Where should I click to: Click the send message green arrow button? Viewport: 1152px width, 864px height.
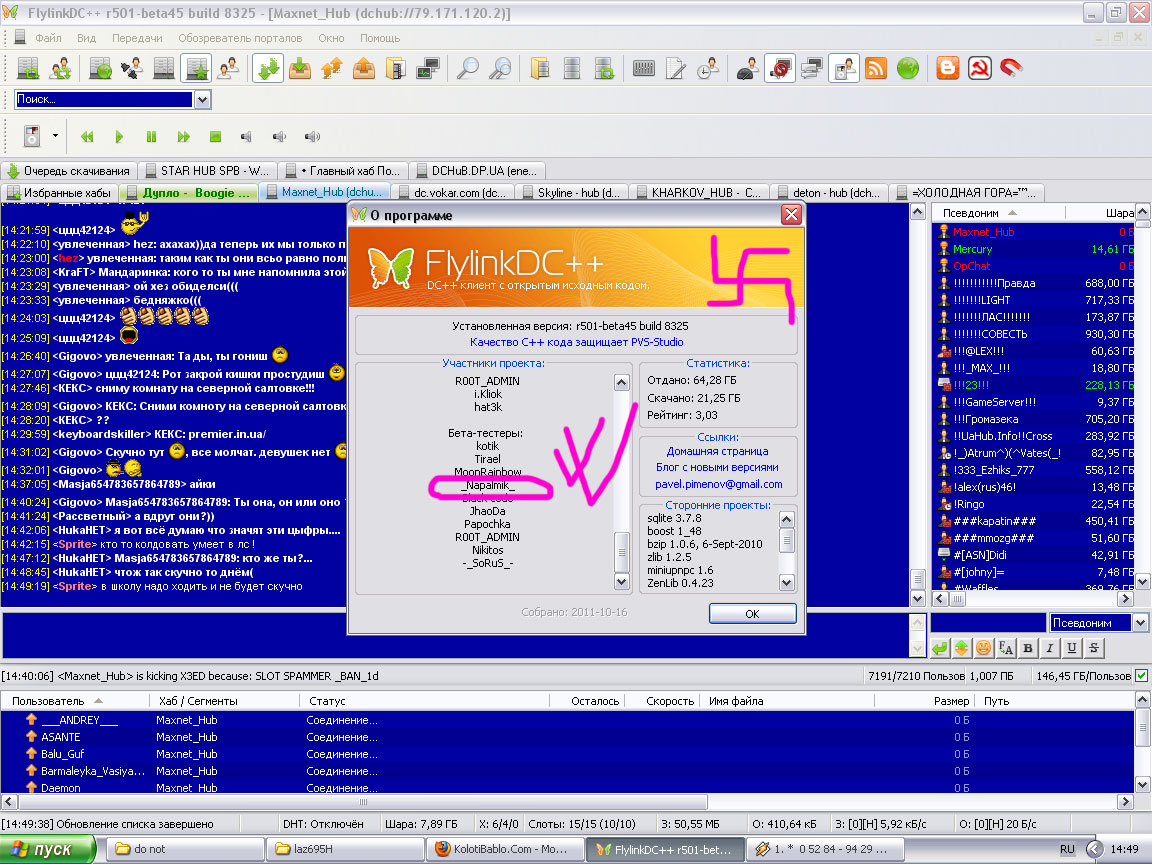[x=940, y=648]
